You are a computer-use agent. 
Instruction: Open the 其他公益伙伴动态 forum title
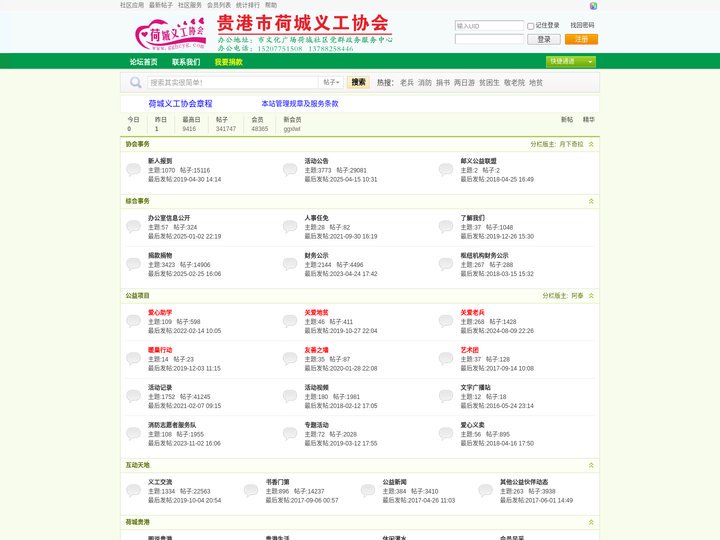[524, 482]
